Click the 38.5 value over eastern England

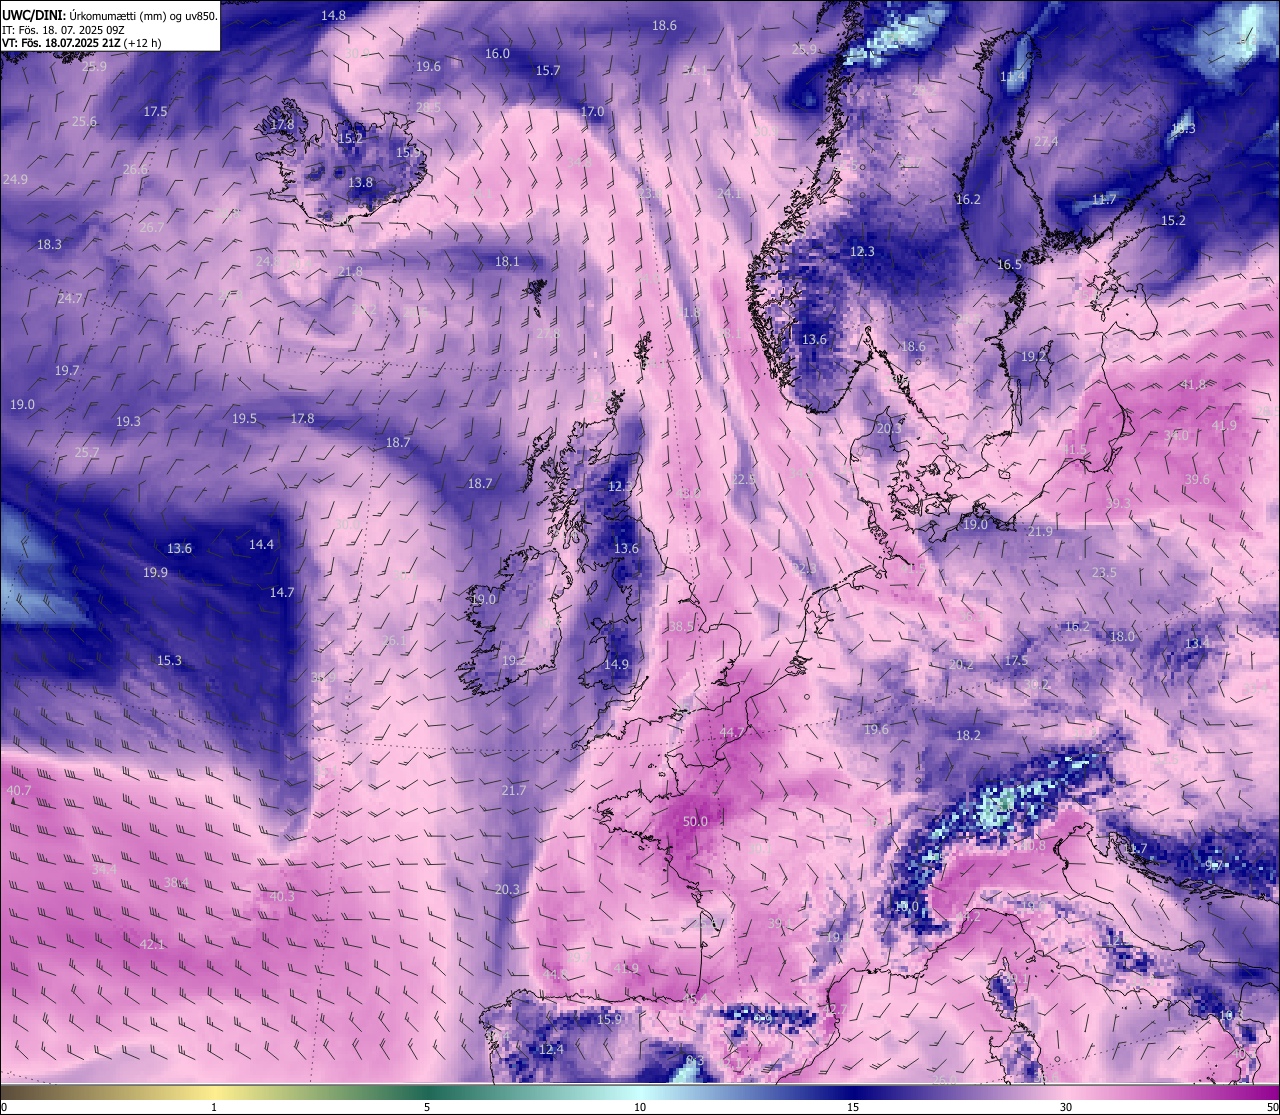[681, 626]
